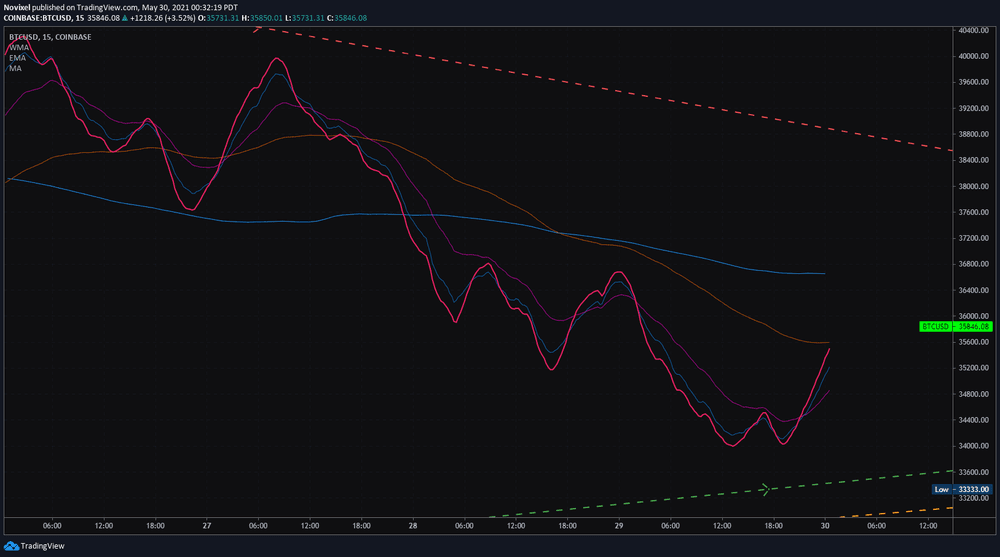Select date label 27 on time axis
1000x557 pixels.
206,525
